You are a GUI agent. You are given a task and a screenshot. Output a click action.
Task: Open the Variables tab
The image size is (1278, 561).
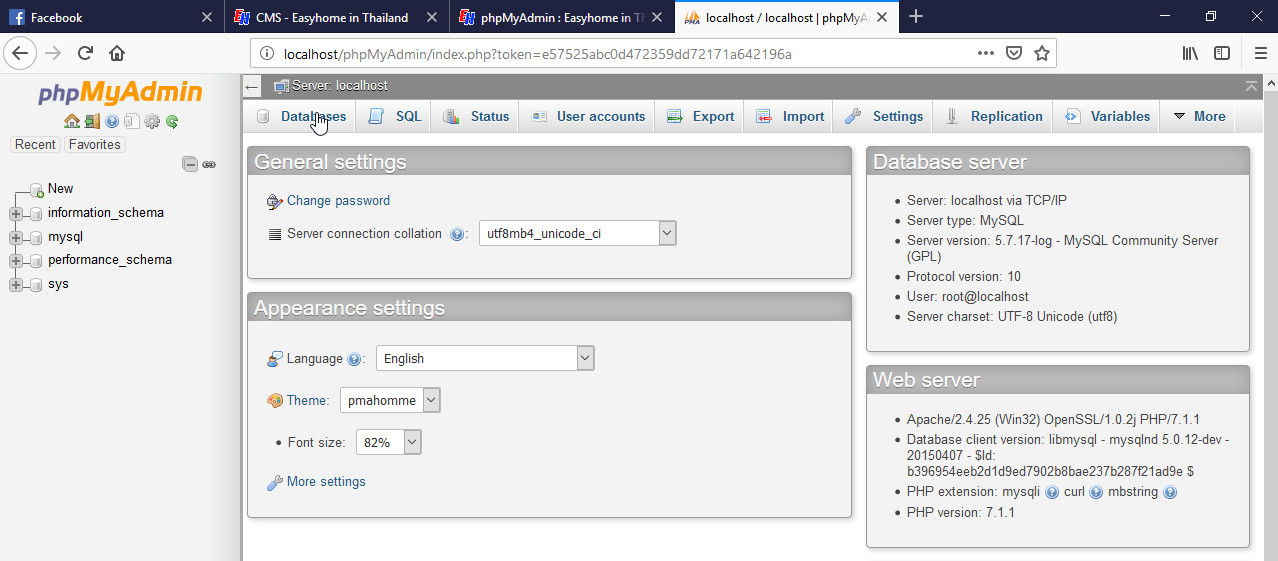coord(1107,116)
